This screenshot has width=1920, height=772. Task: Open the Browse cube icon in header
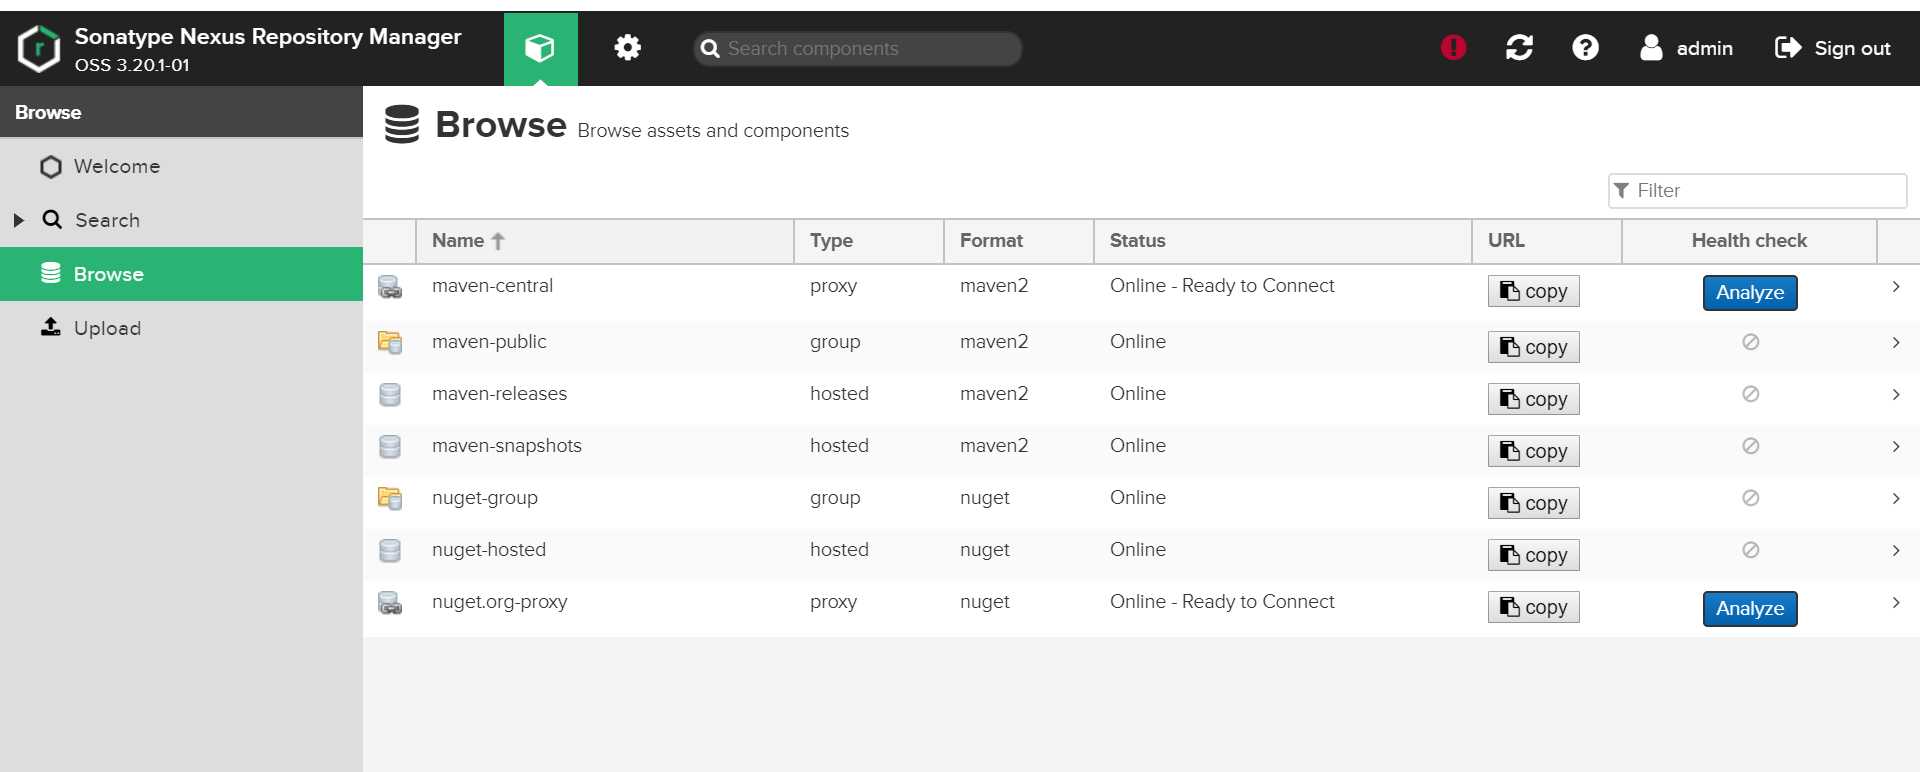tap(540, 48)
